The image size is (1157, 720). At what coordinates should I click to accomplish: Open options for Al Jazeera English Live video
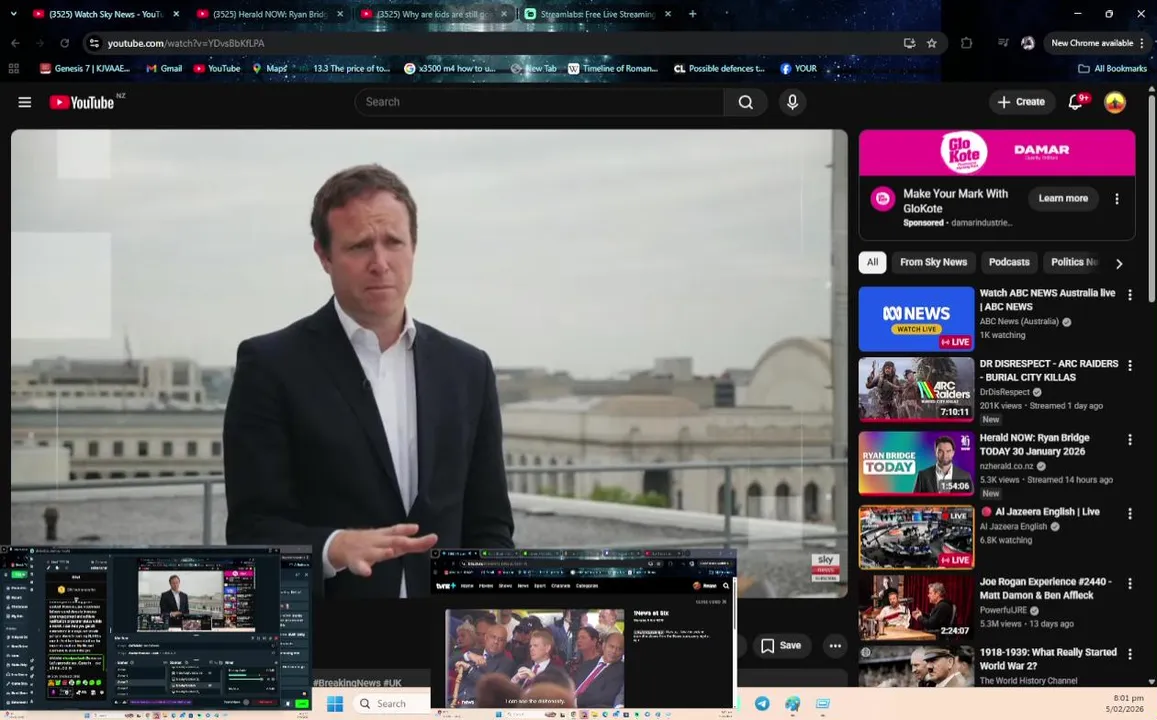(x=1130, y=513)
